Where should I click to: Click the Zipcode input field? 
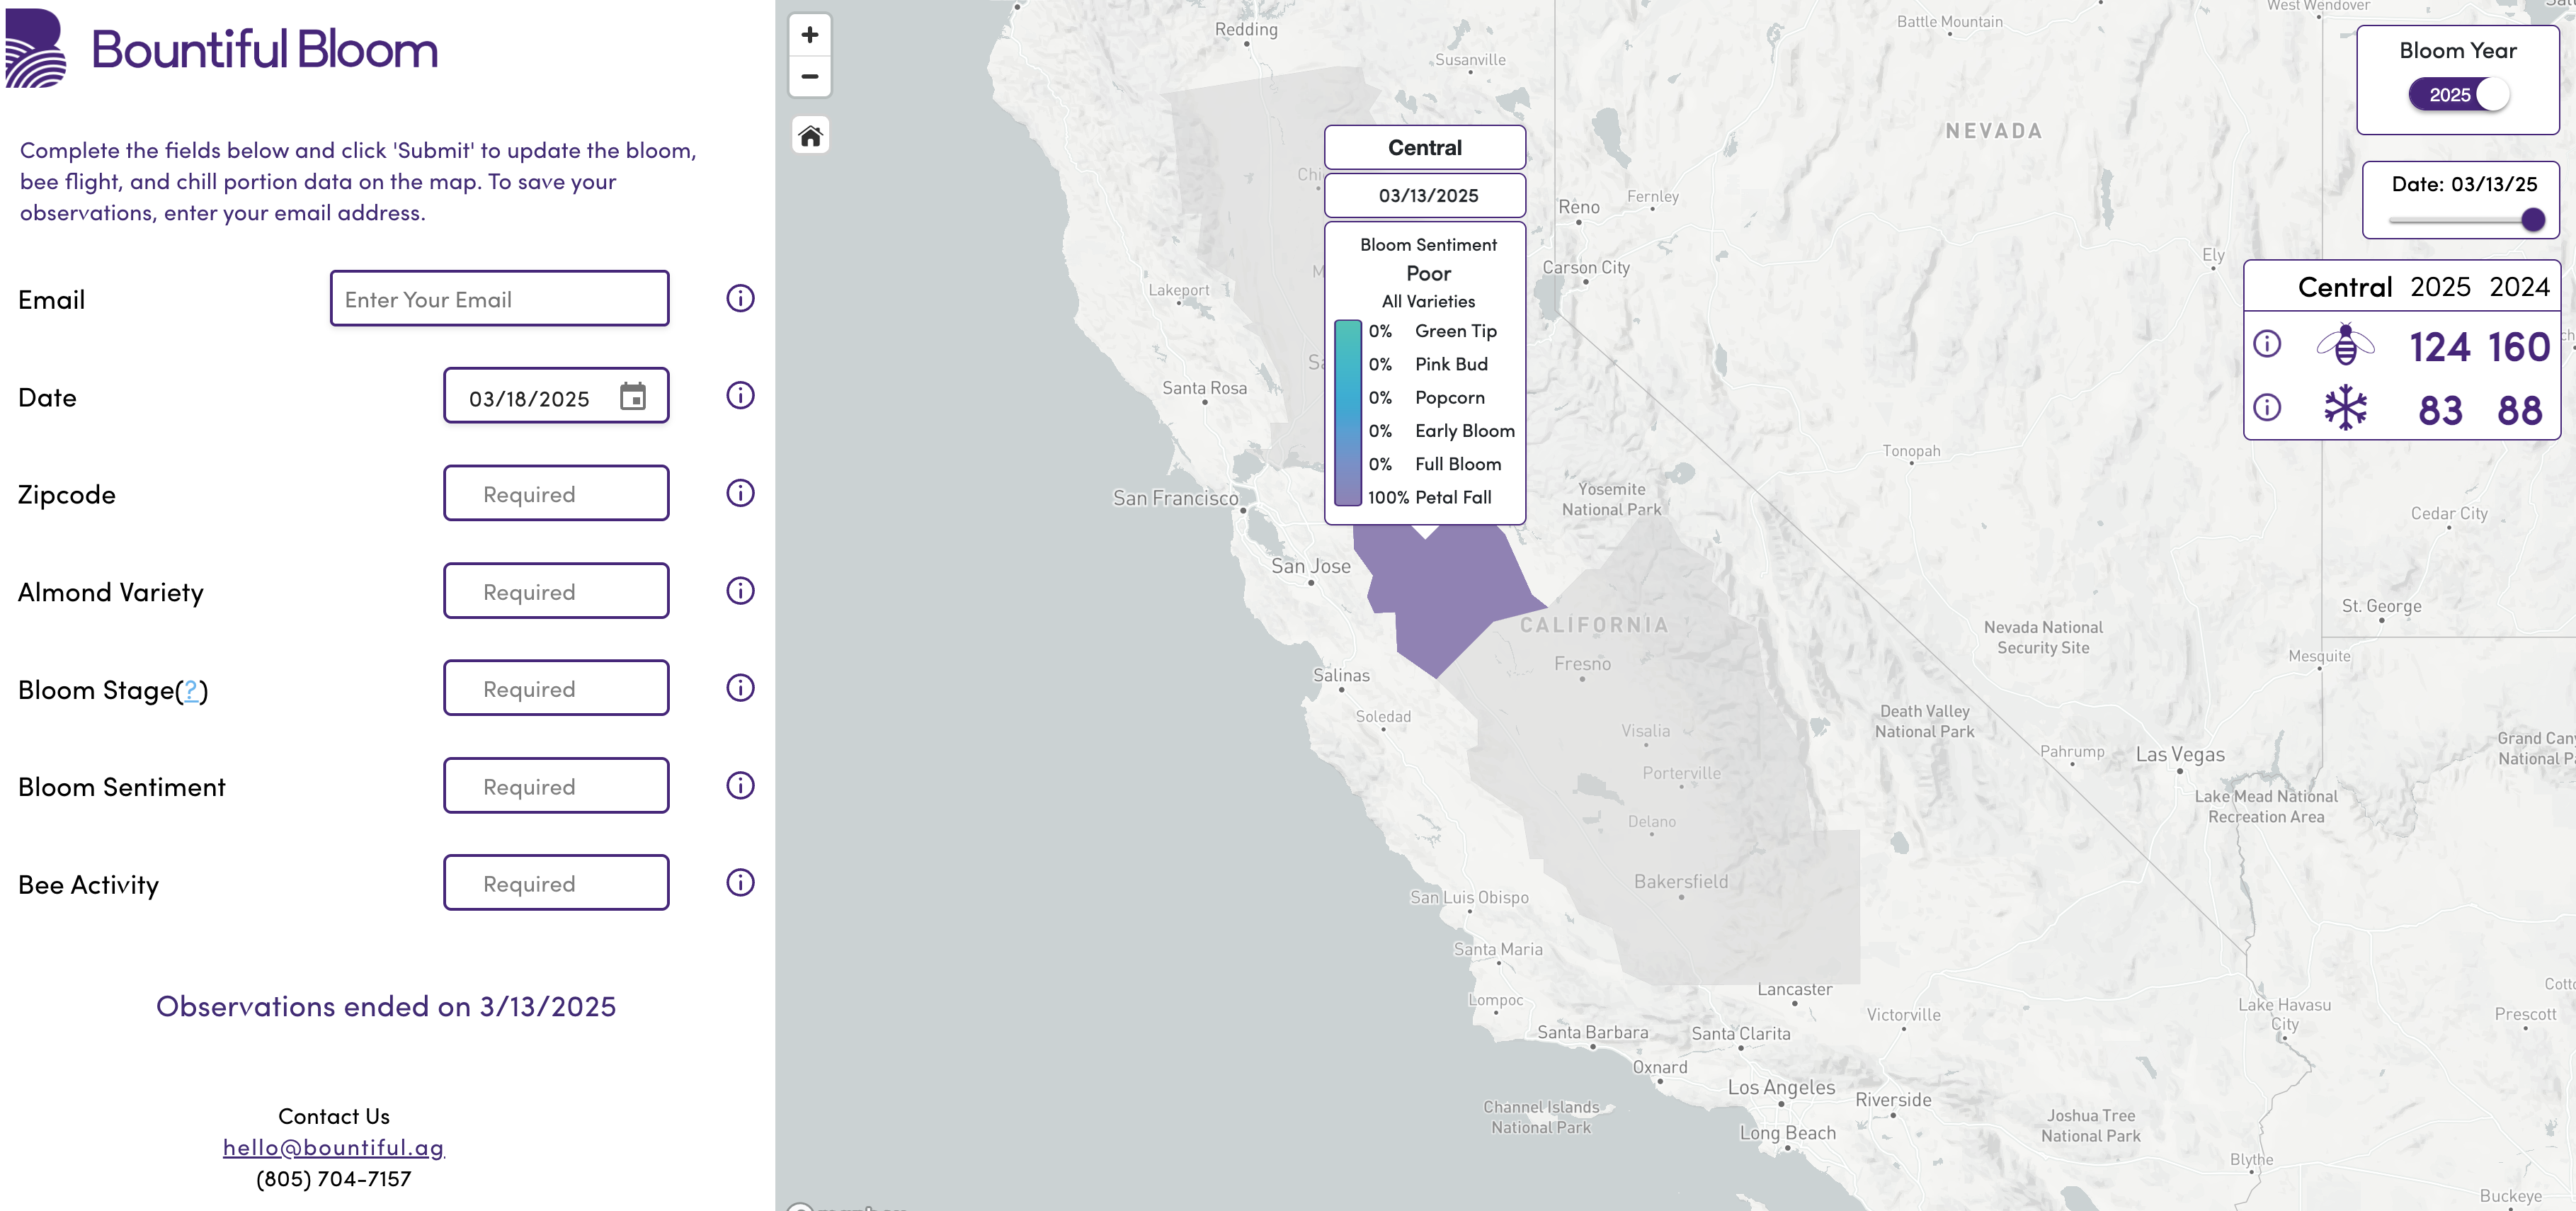click(x=556, y=494)
